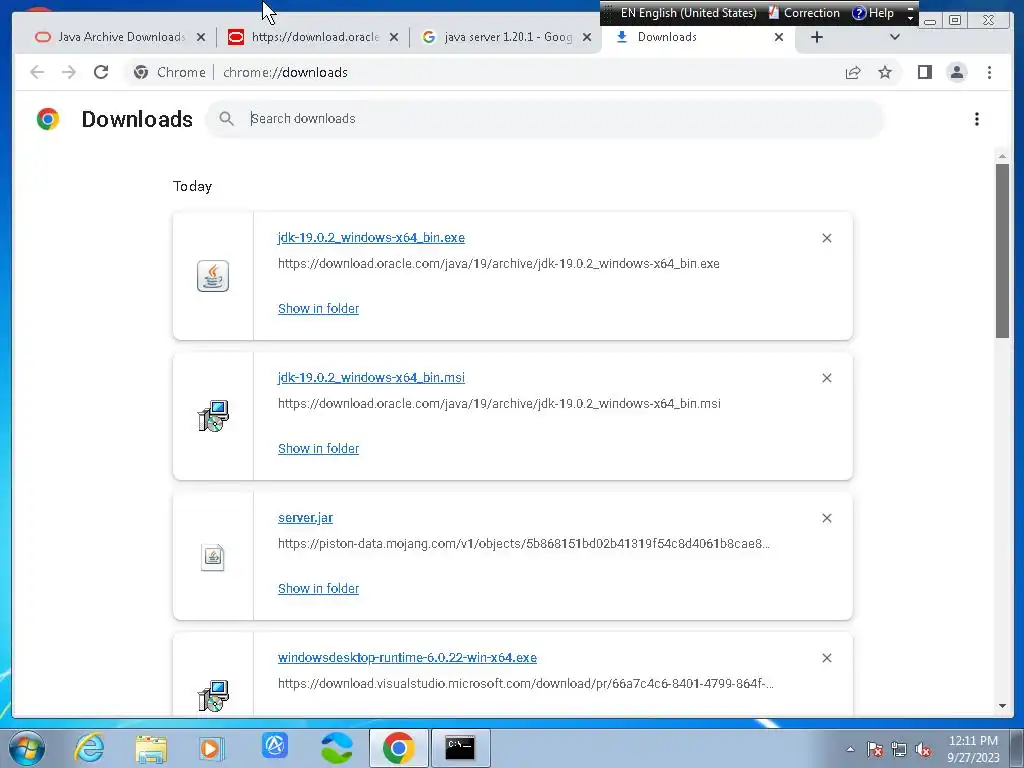The height and width of the screenshot is (768, 1024).
Task: Open jdk-19.0.2_windows-x64_bin.msi file link
Action: [371, 377]
